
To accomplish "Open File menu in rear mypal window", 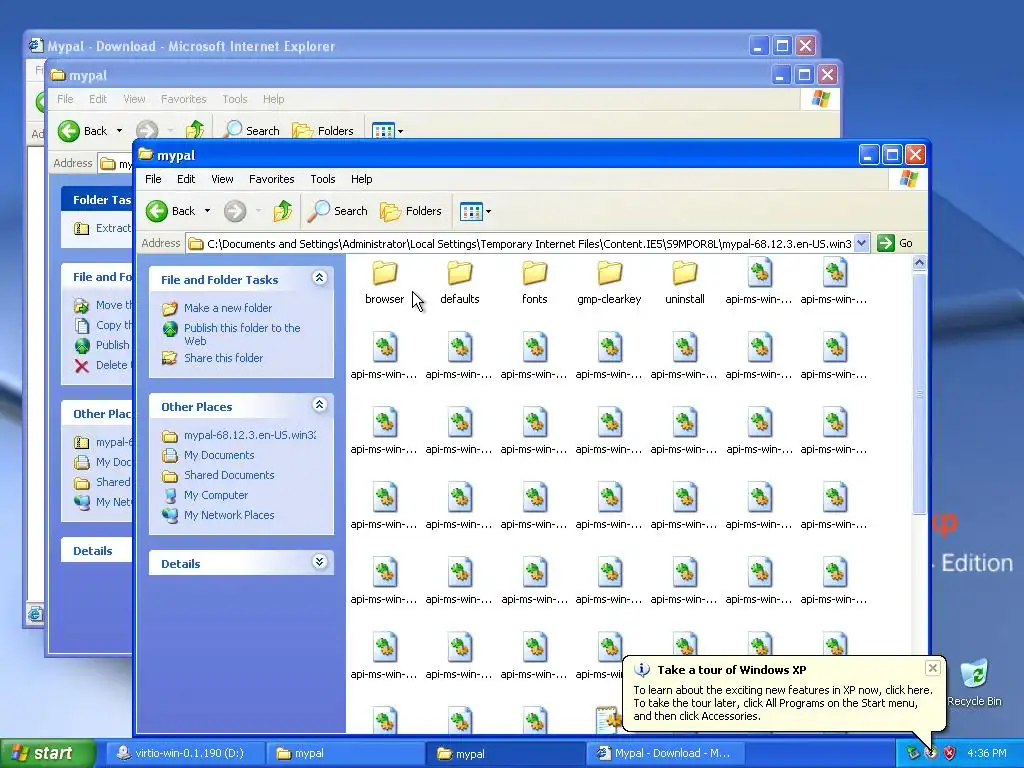I will pyautogui.click(x=65, y=99).
